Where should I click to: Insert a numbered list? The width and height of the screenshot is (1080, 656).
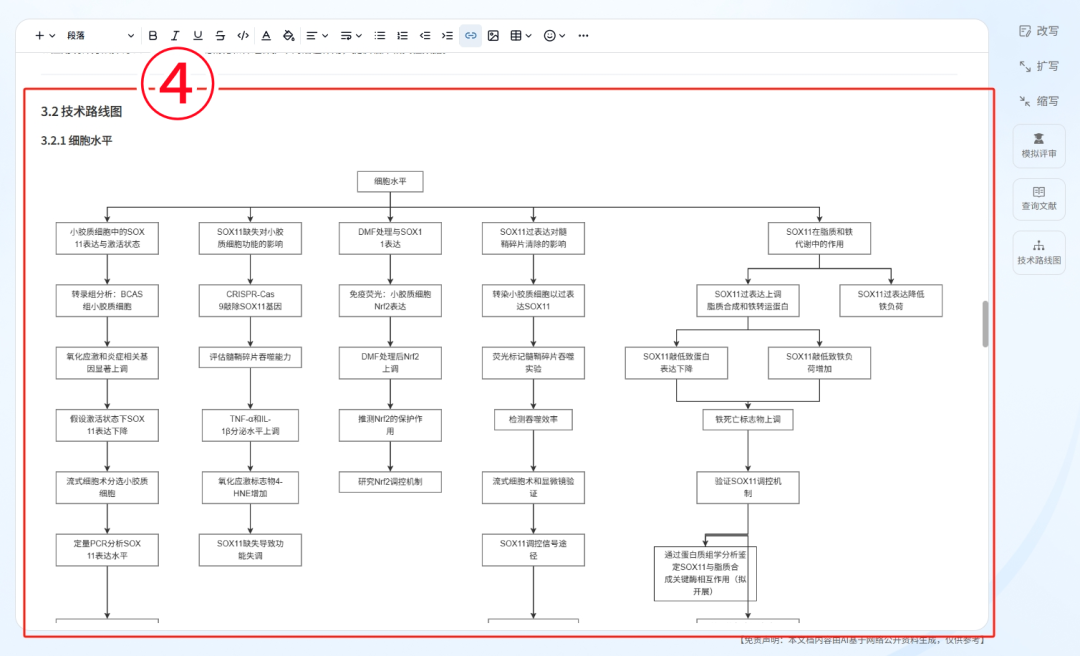(402, 36)
